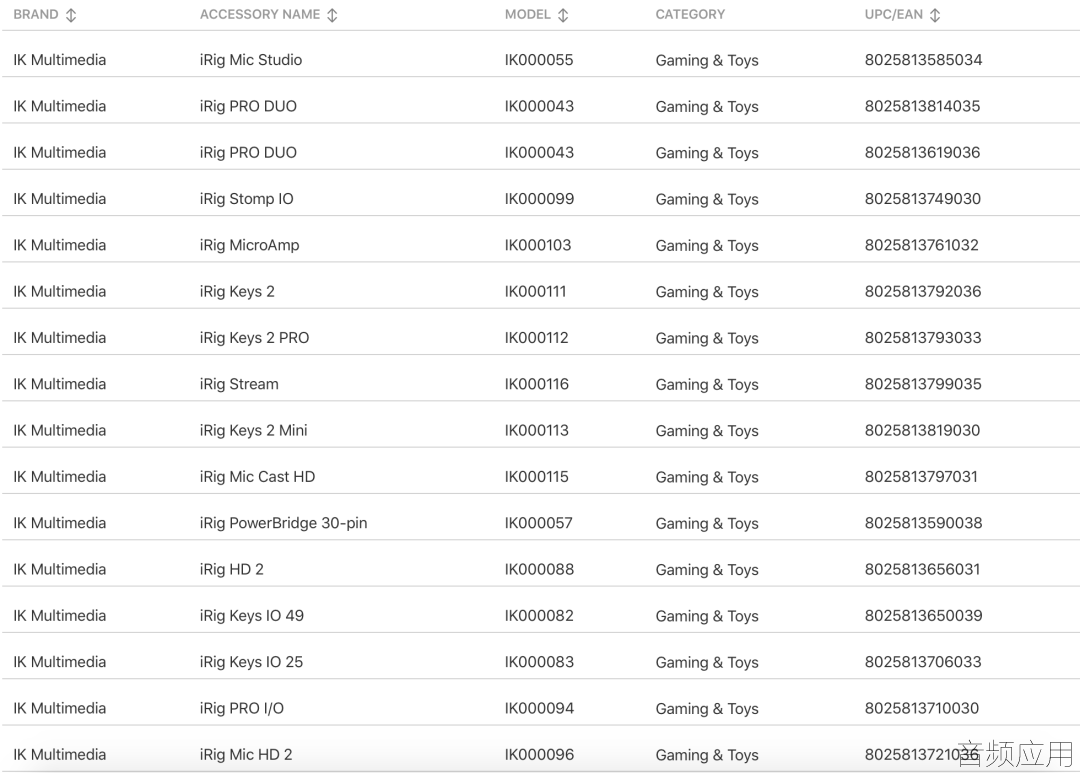1080x773 pixels.
Task: Sort table by Brand column arrows
Action: tap(71, 15)
